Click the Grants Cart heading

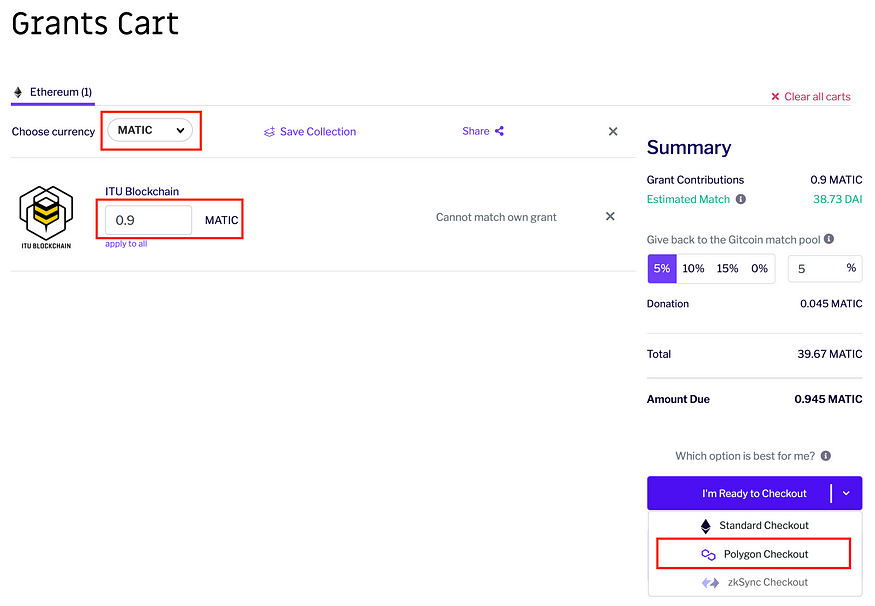95,24
